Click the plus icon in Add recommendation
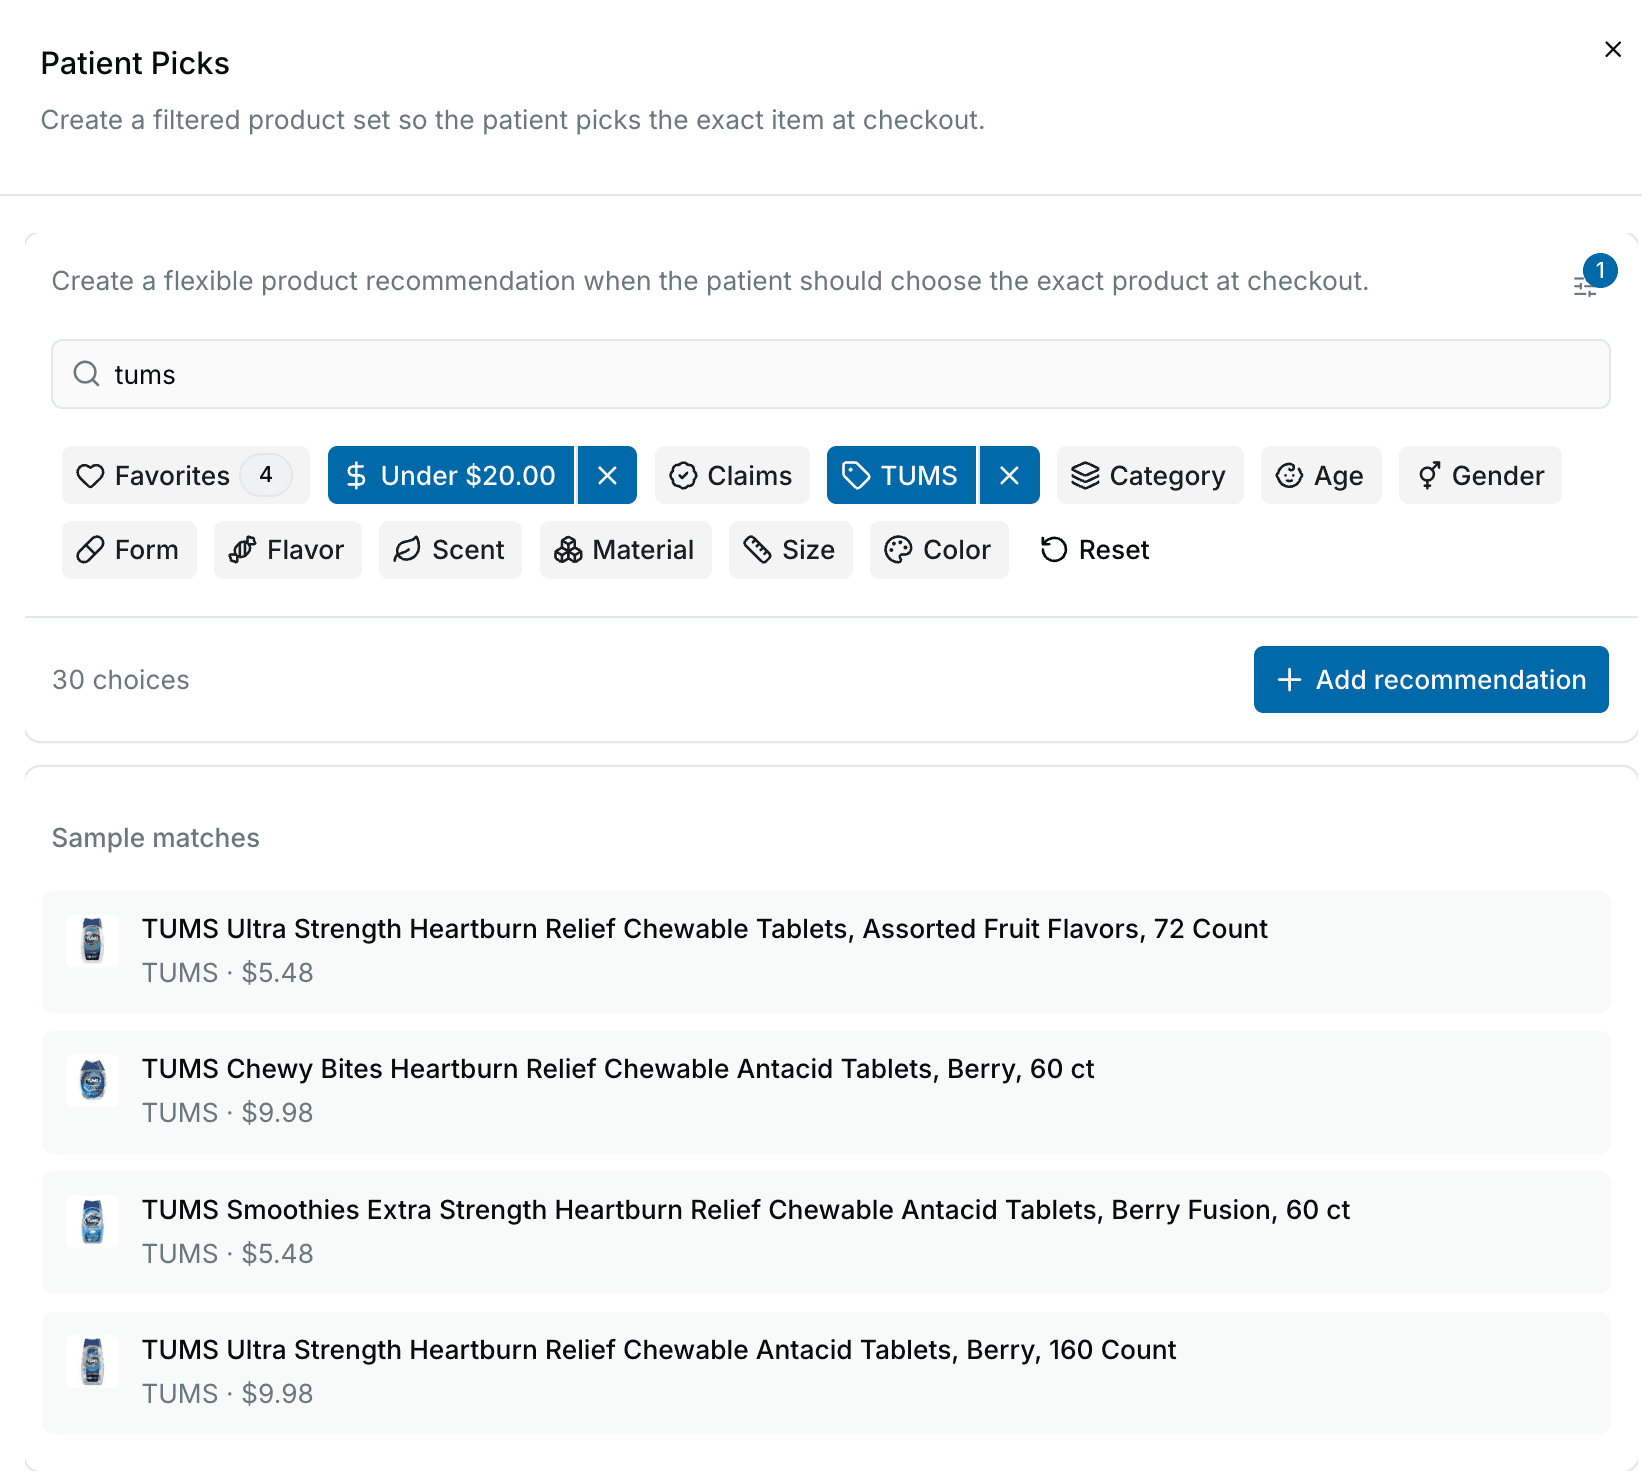The height and width of the screenshot is (1476, 1642). pyautogui.click(x=1290, y=680)
